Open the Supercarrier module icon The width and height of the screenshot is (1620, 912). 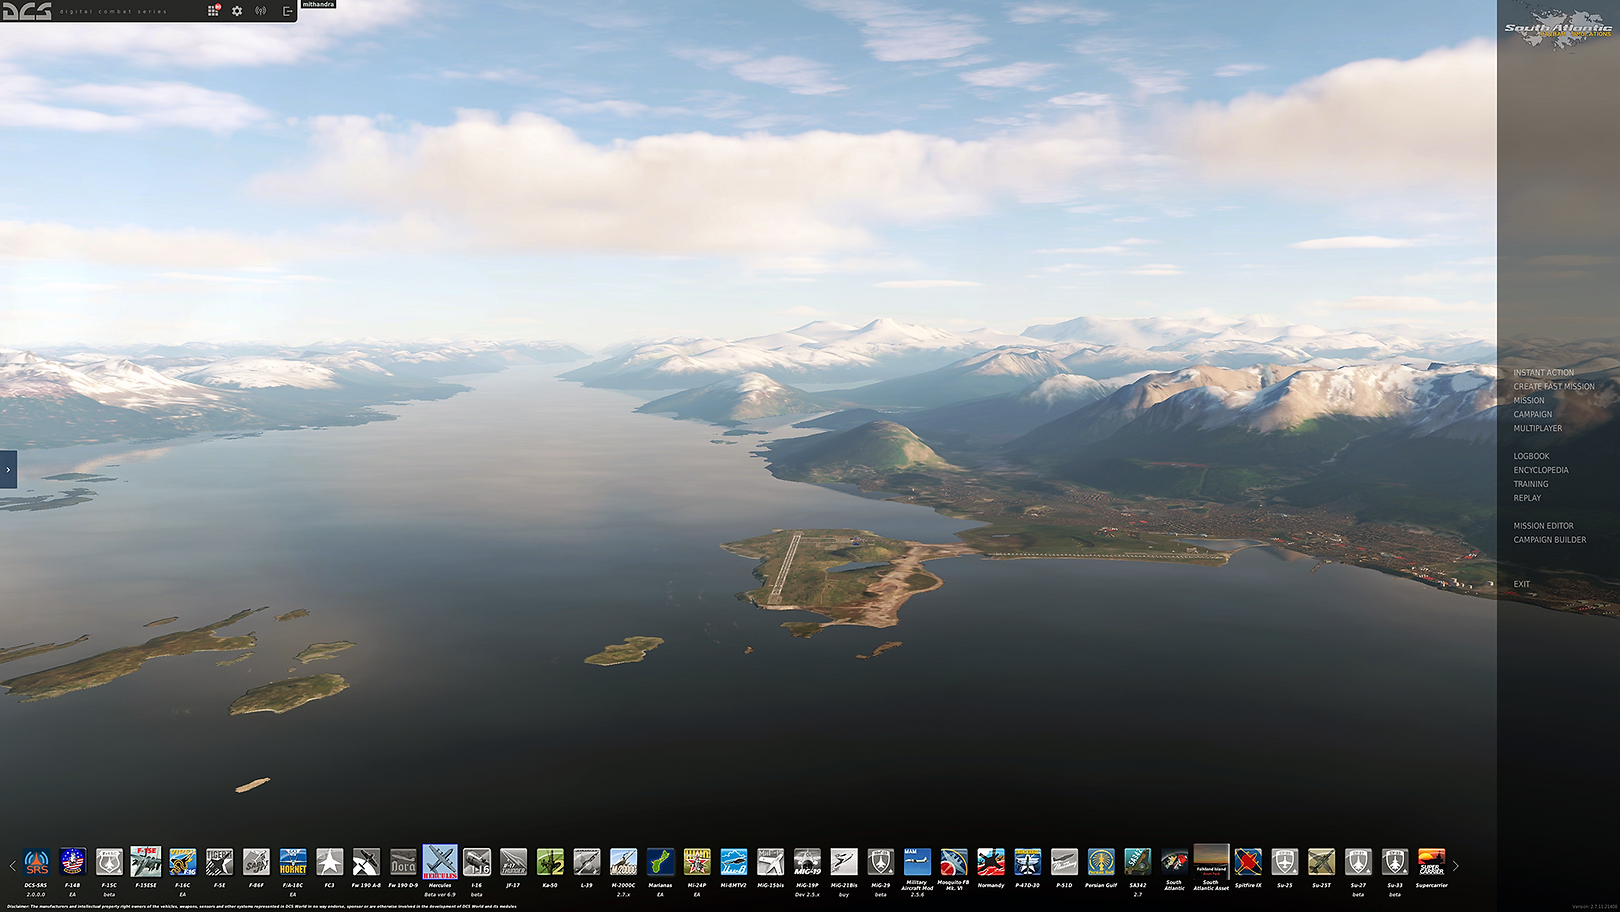coord(1432,862)
